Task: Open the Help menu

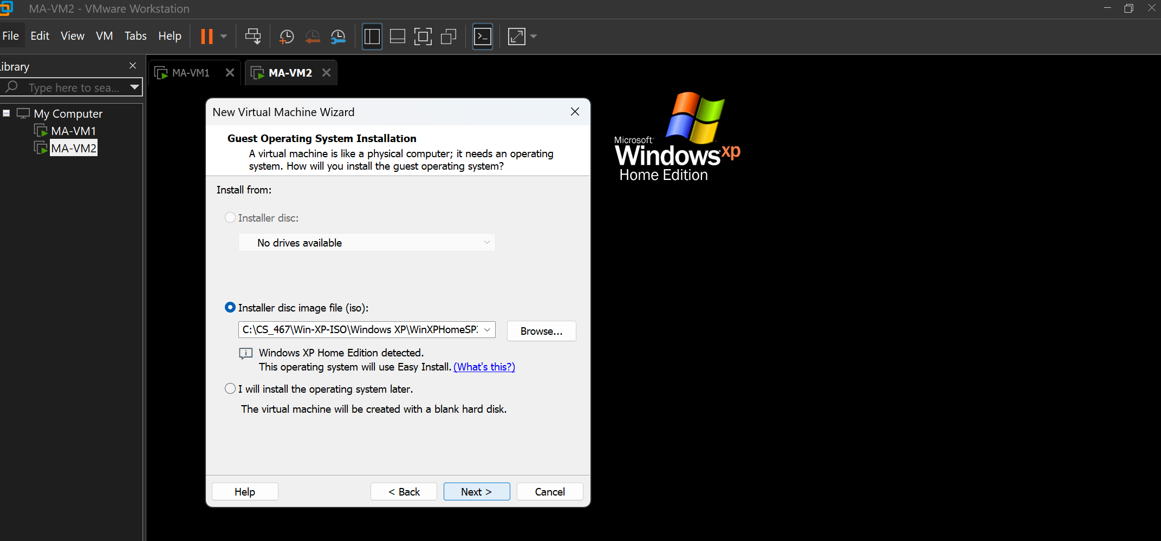Action: click(170, 36)
